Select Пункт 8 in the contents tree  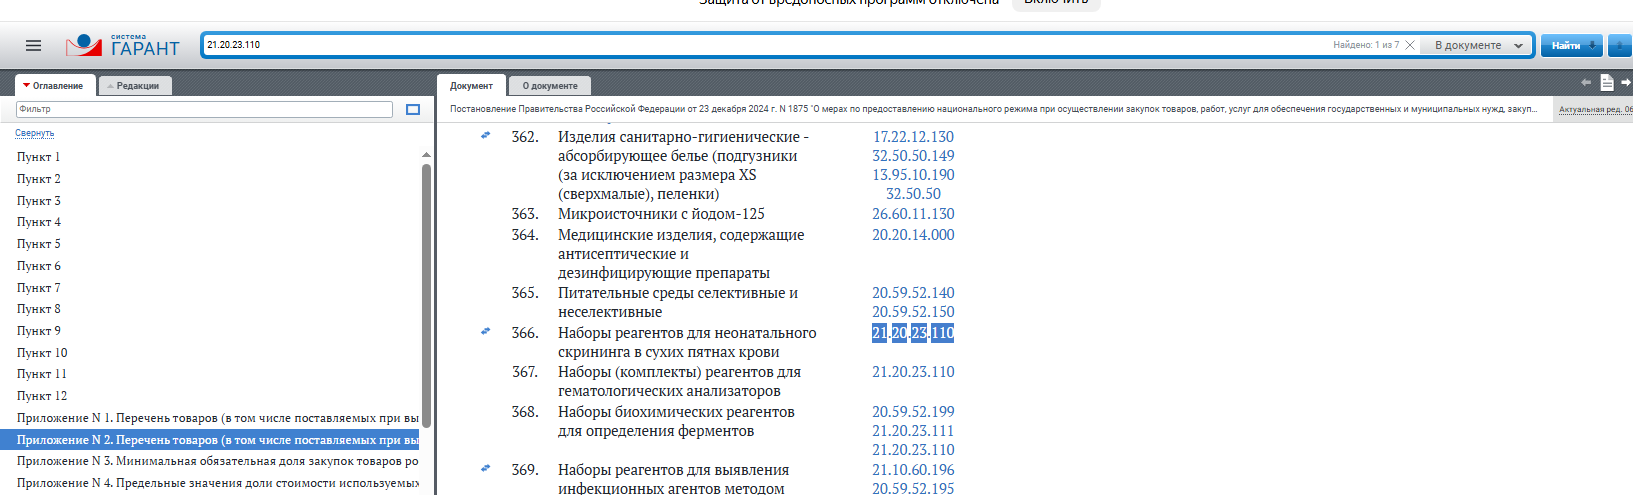[39, 309]
